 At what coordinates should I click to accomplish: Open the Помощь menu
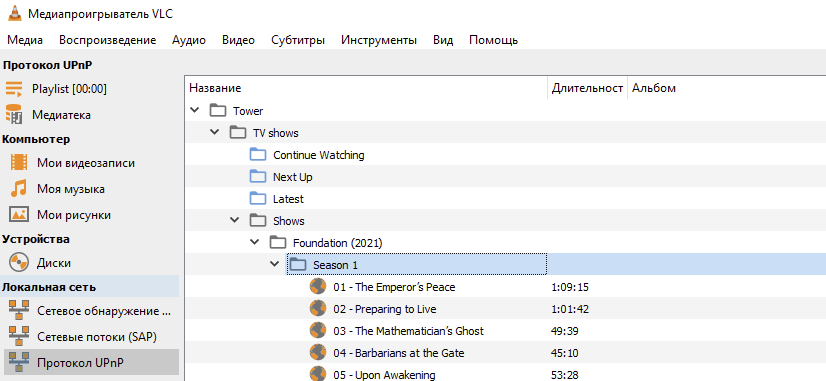[494, 40]
